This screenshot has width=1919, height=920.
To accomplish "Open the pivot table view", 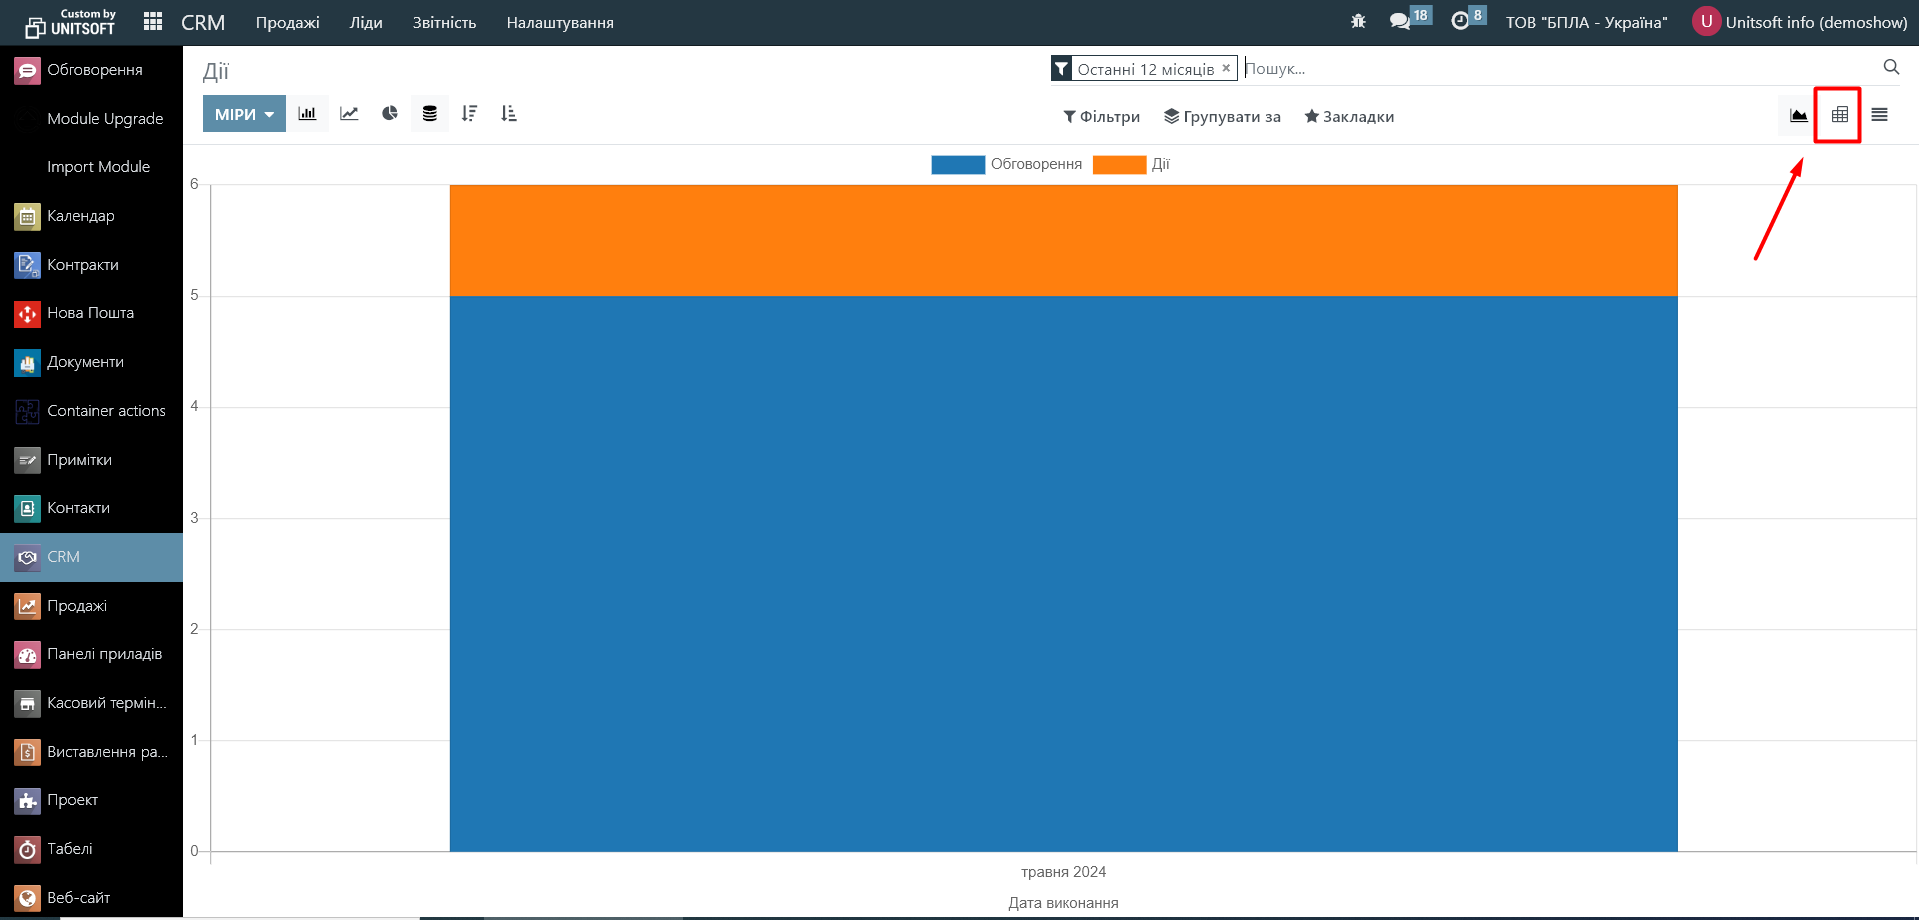I will [x=1839, y=115].
